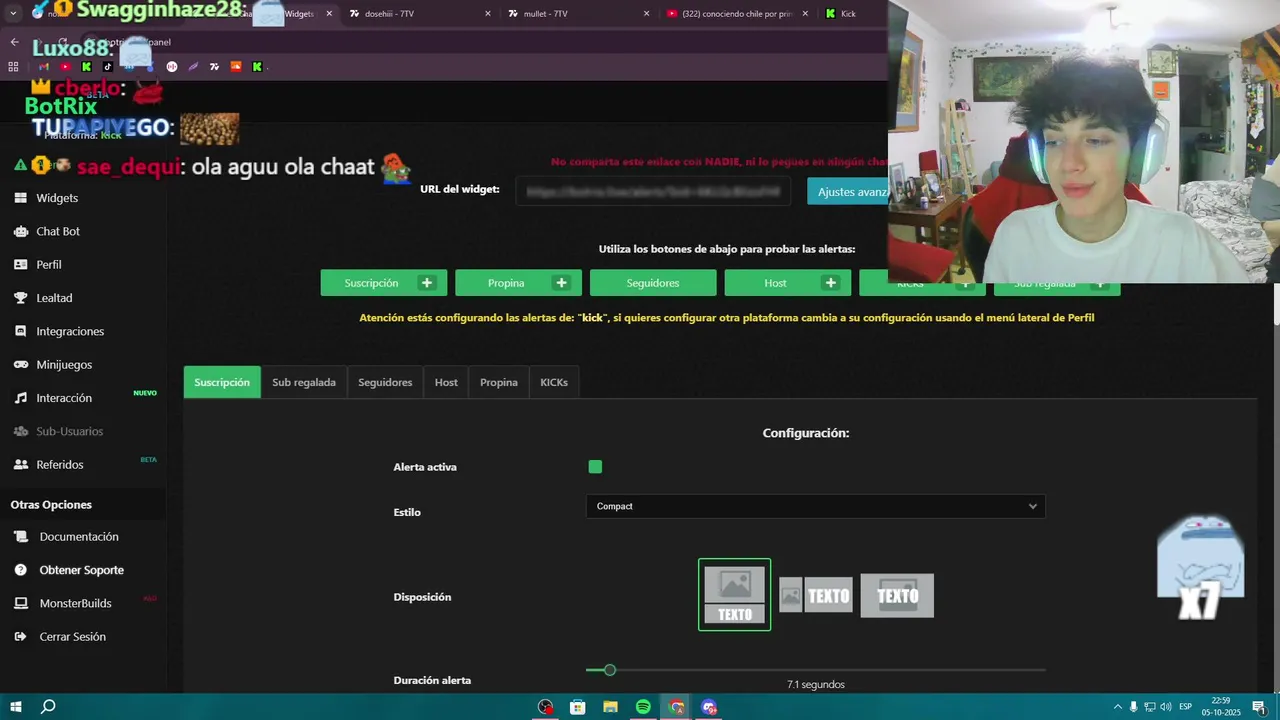Viewport: 1280px width, 720px height.
Task: Close the dosehiii - 7TV tab
Action: point(488,14)
